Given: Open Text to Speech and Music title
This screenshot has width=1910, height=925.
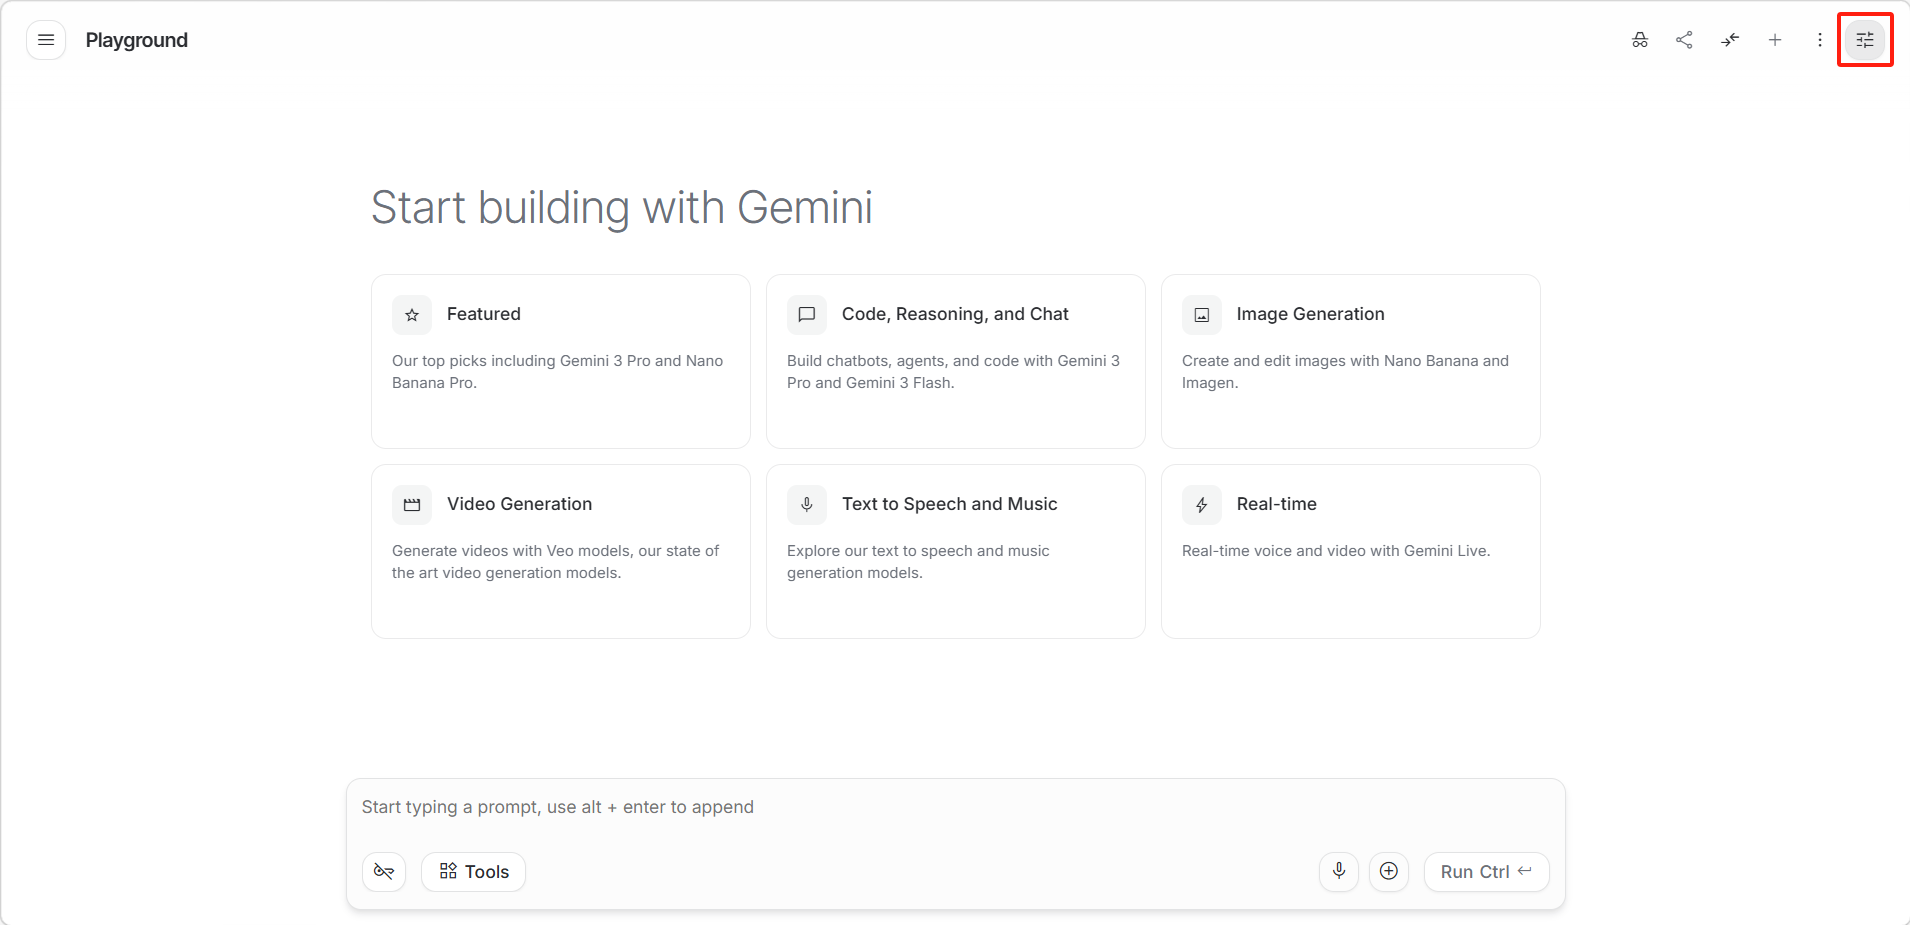Looking at the screenshot, I should pos(950,504).
